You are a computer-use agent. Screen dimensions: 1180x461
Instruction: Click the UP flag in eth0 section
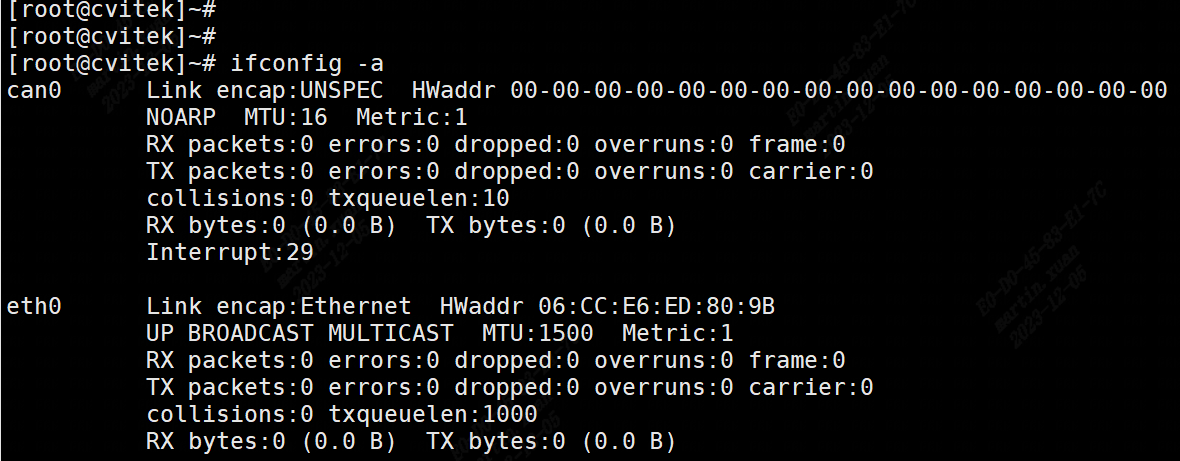click(x=160, y=333)
